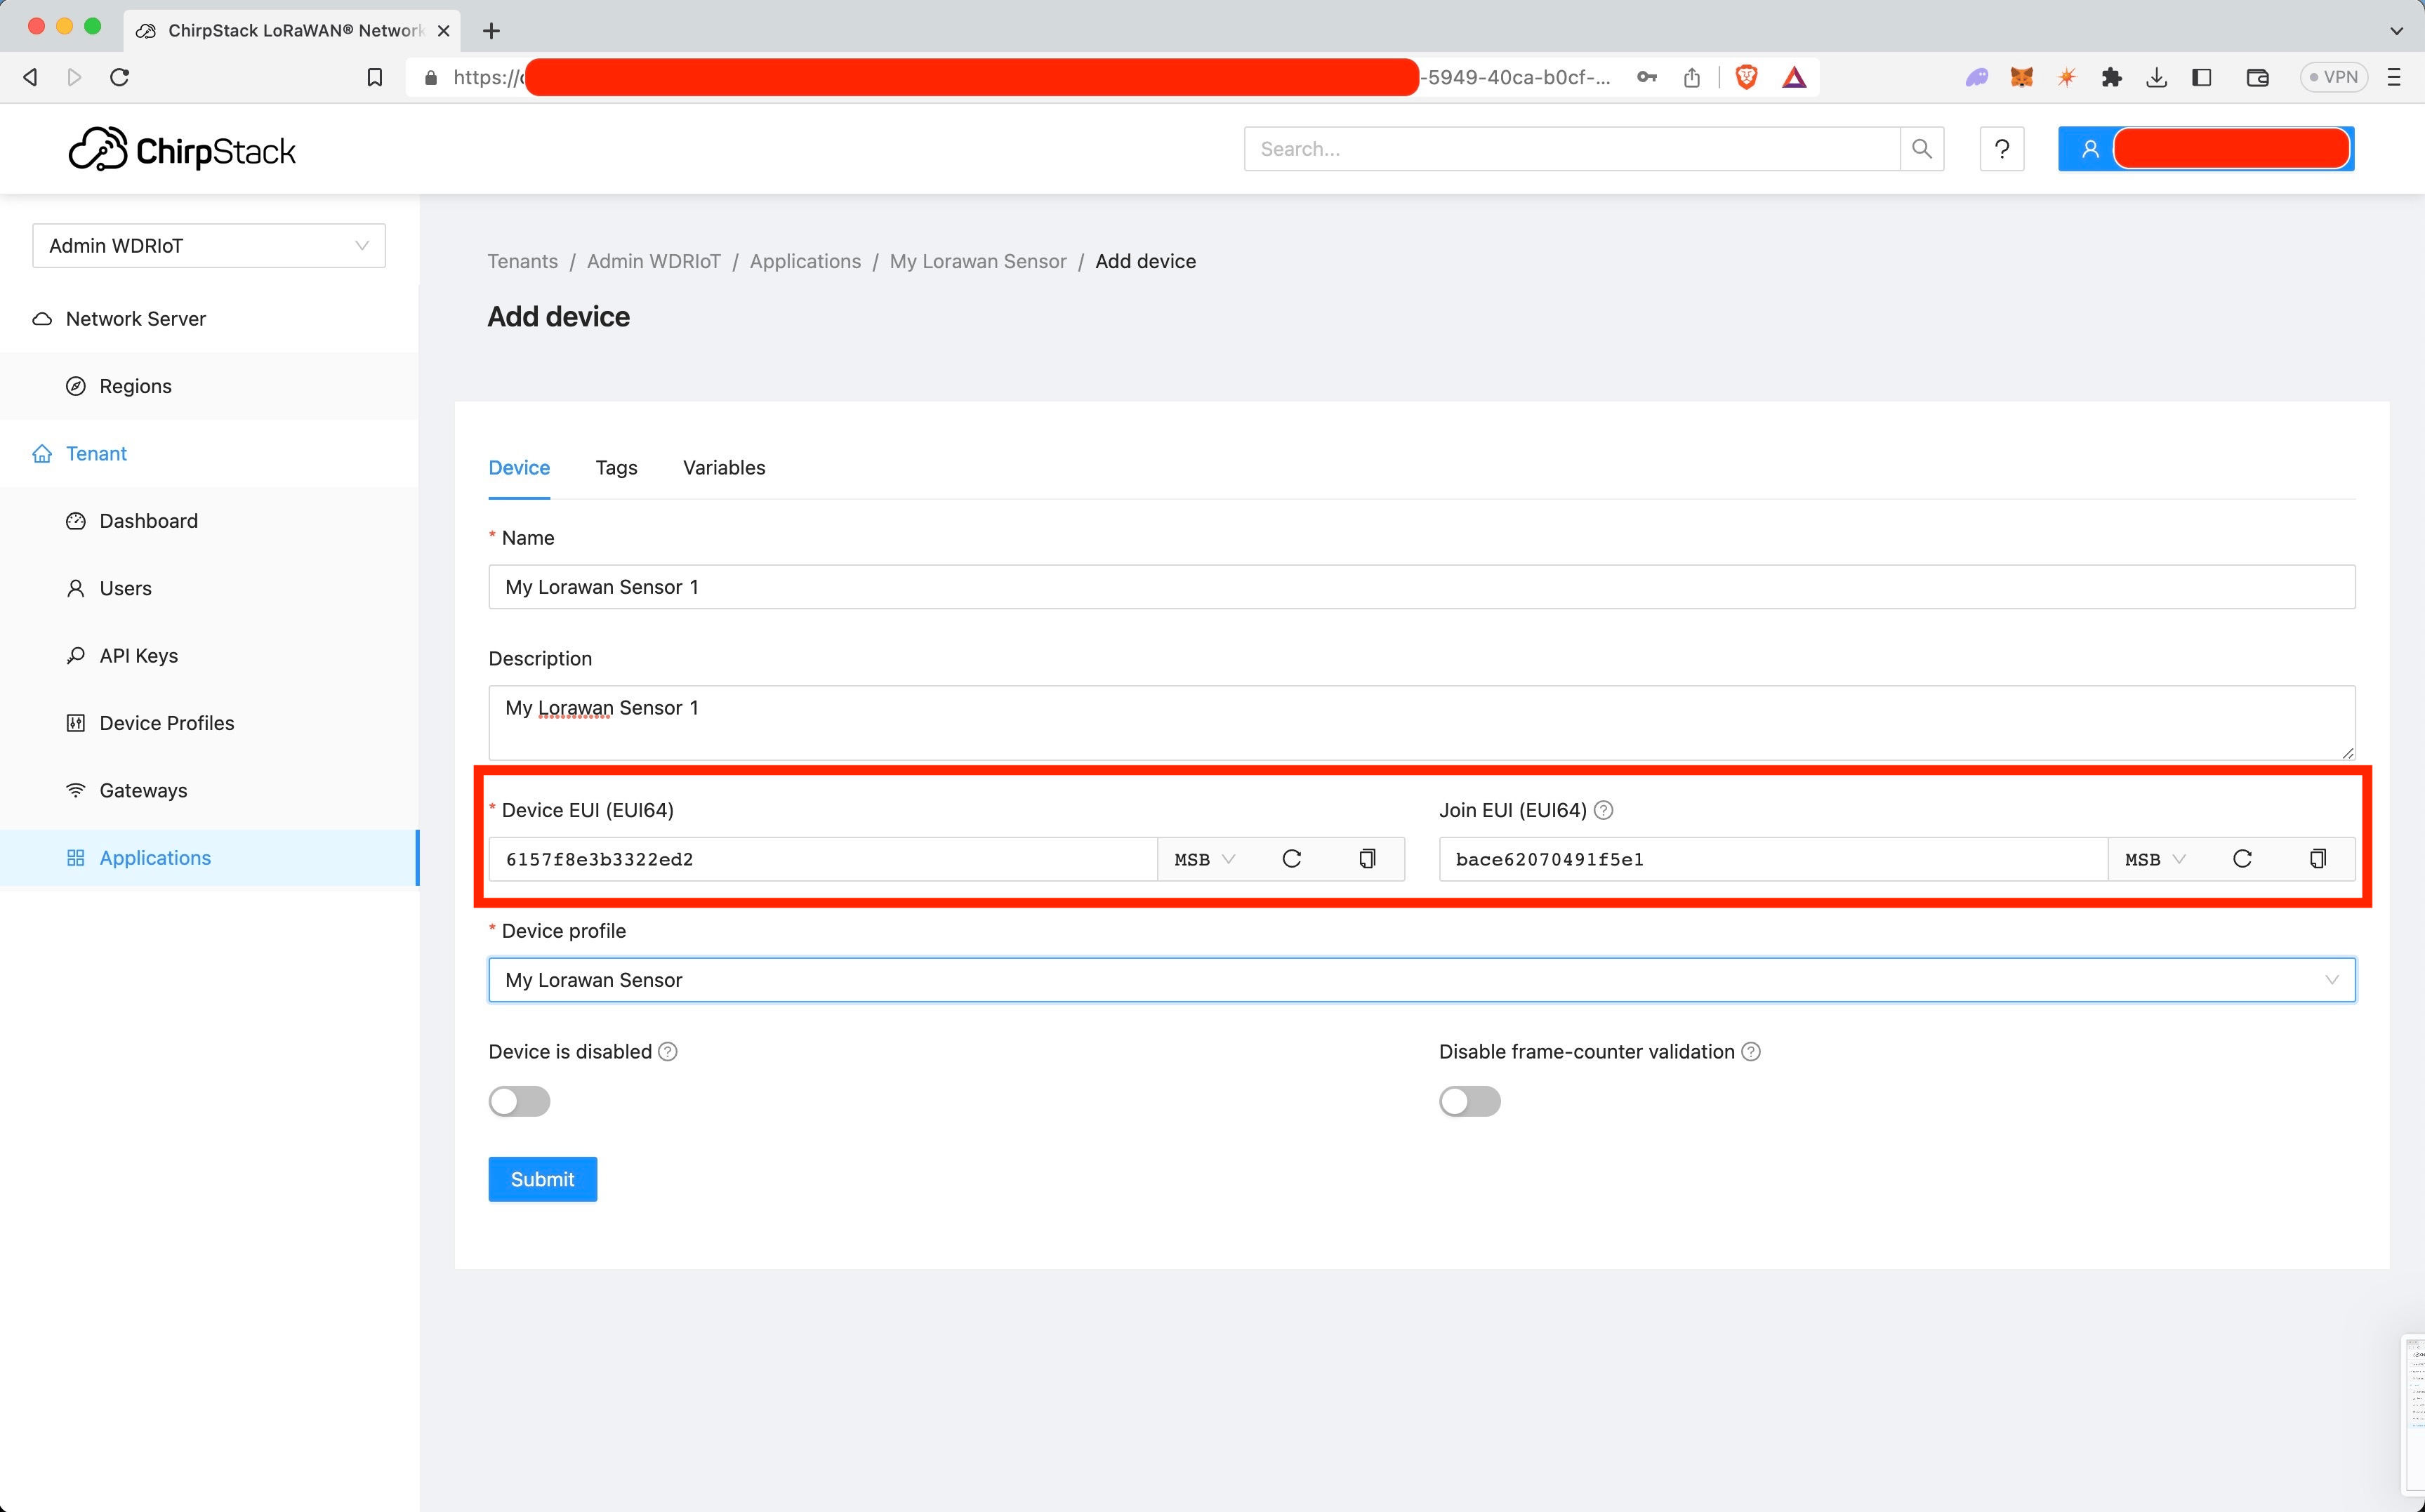Switch to the Tags tab

click(x=616, y=468)
